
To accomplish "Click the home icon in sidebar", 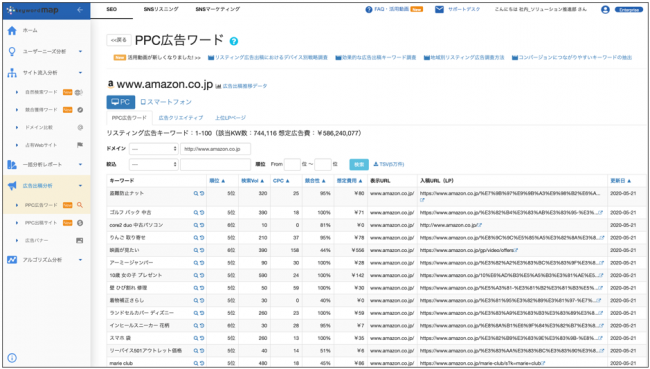I will pyautogui.click(x=12, y=30).
